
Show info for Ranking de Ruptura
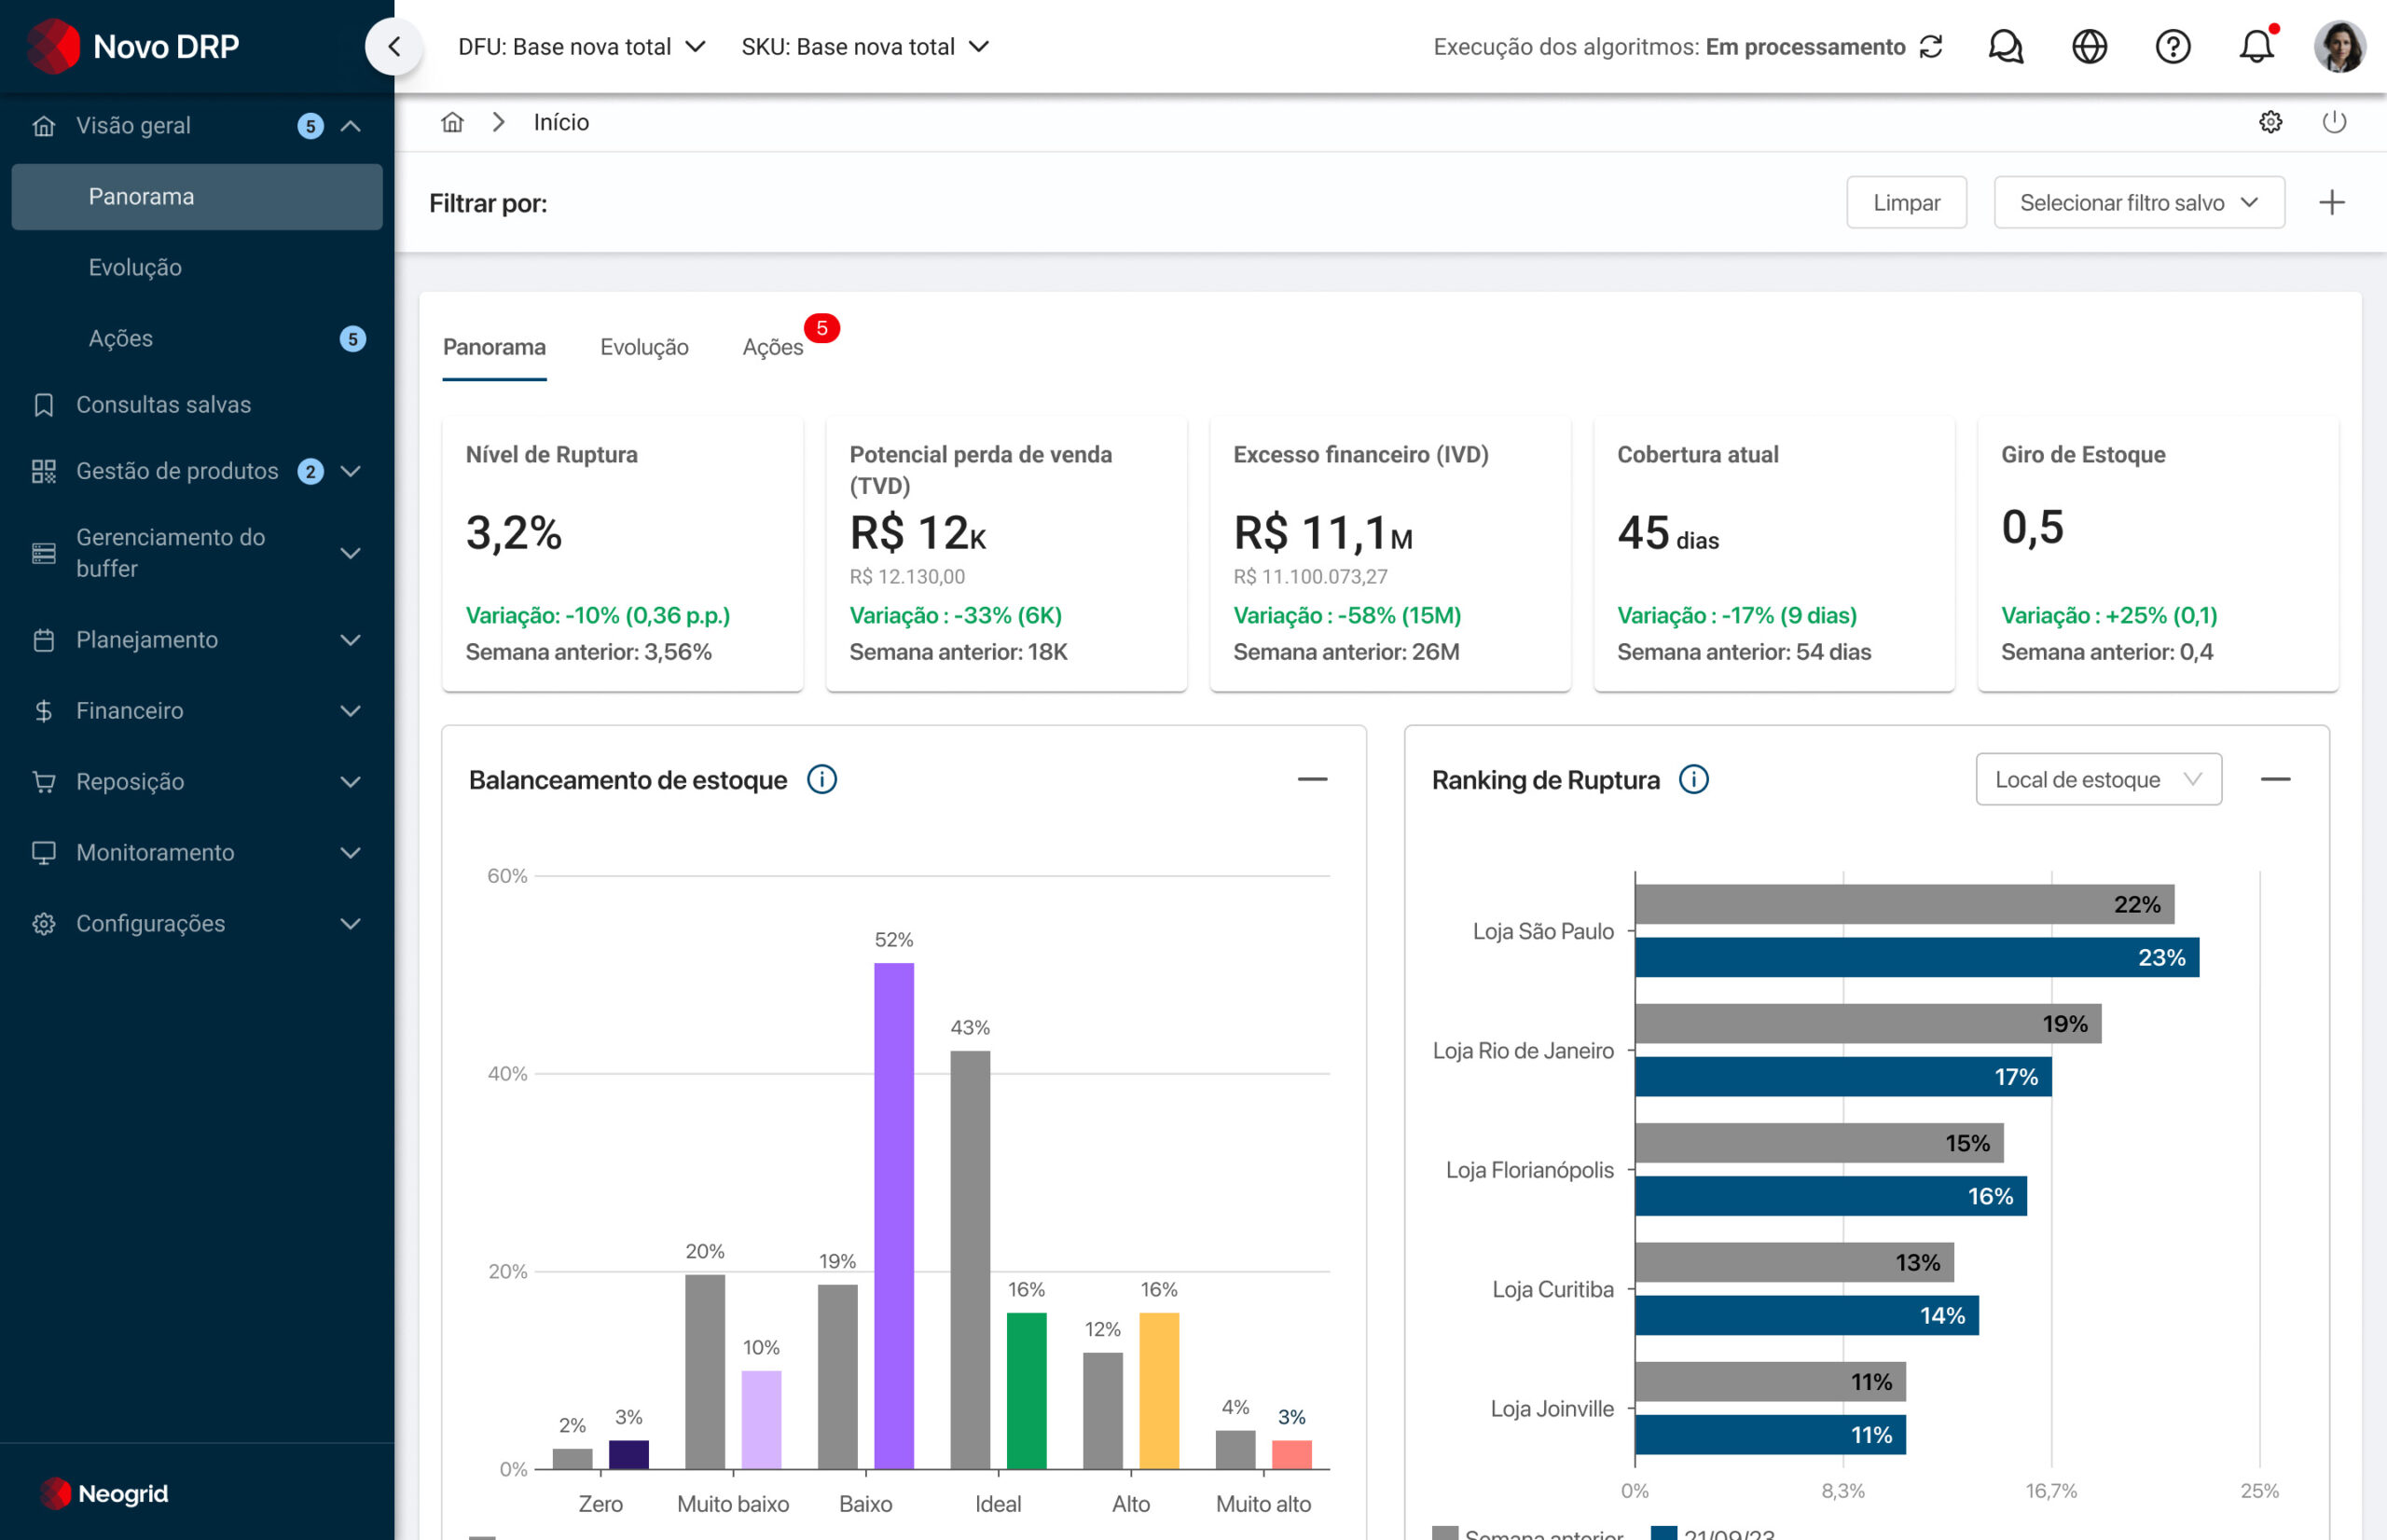coord(1693,779)
